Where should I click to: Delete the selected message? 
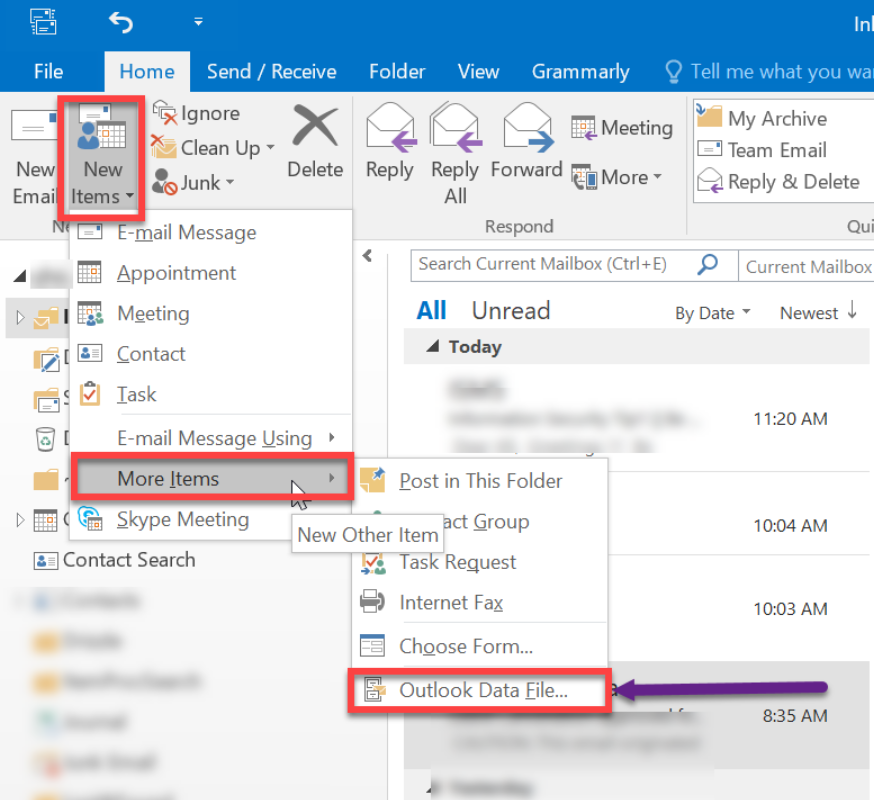click(315, 142)
